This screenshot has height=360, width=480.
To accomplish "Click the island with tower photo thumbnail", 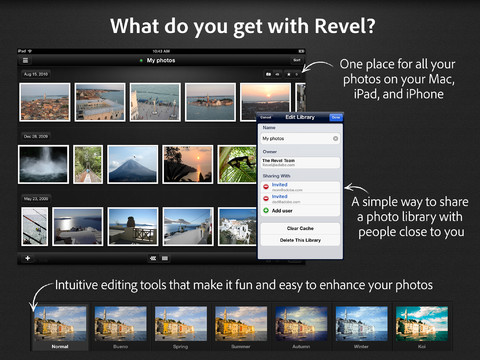I will pos(210,102).
